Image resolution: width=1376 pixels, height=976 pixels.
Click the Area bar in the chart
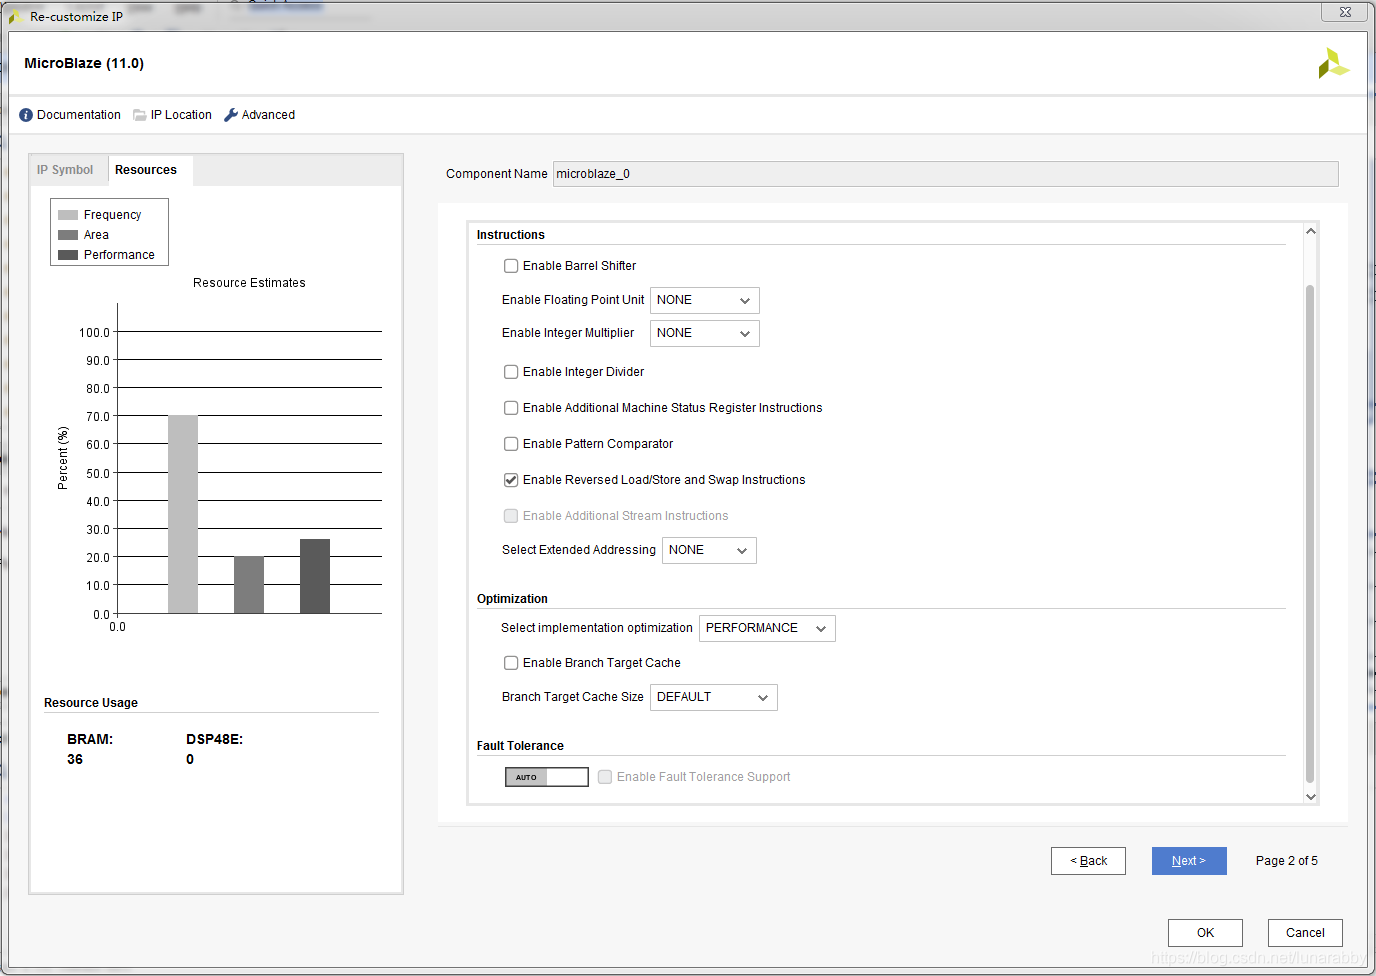249,585
